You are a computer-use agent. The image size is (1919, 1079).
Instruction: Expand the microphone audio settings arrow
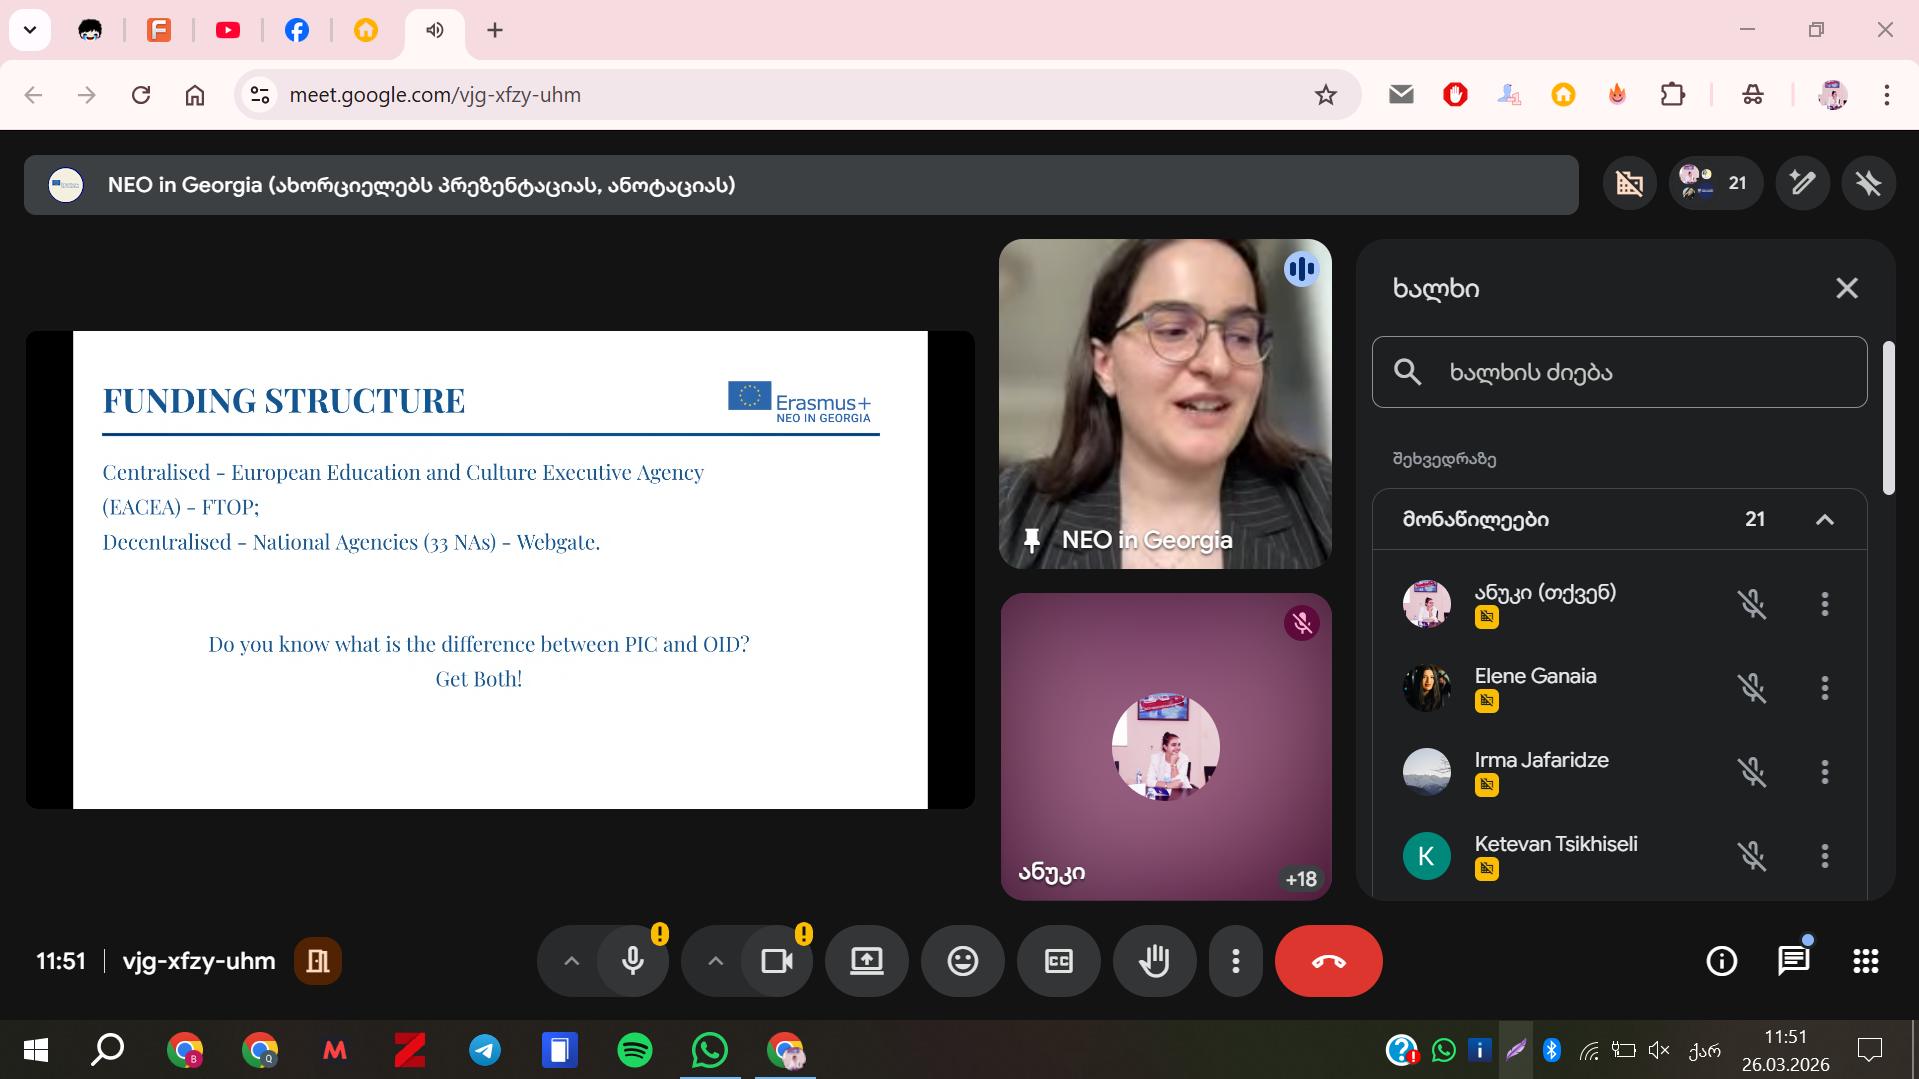pos(571,961)
